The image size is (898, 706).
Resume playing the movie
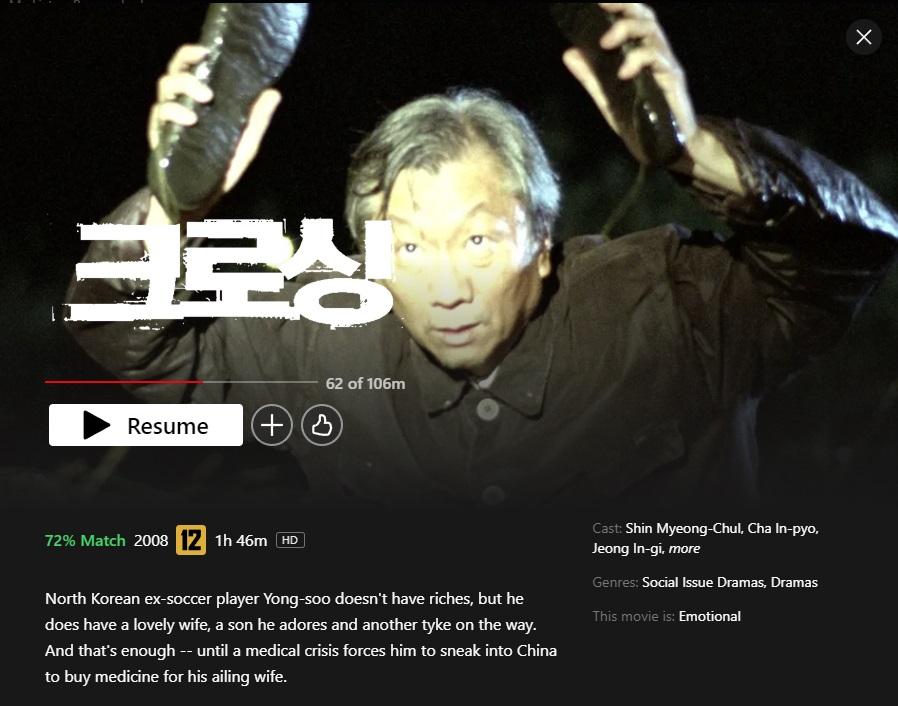pyautogui.click(x=146, y=425)
